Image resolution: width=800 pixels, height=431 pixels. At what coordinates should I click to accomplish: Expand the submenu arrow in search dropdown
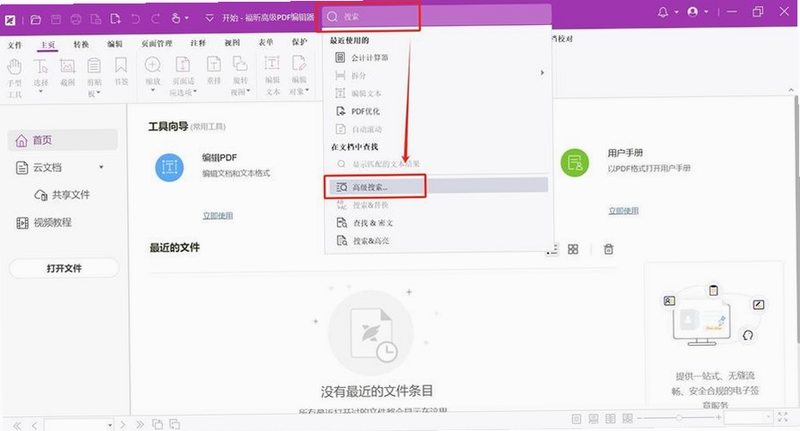coord(542,73)
